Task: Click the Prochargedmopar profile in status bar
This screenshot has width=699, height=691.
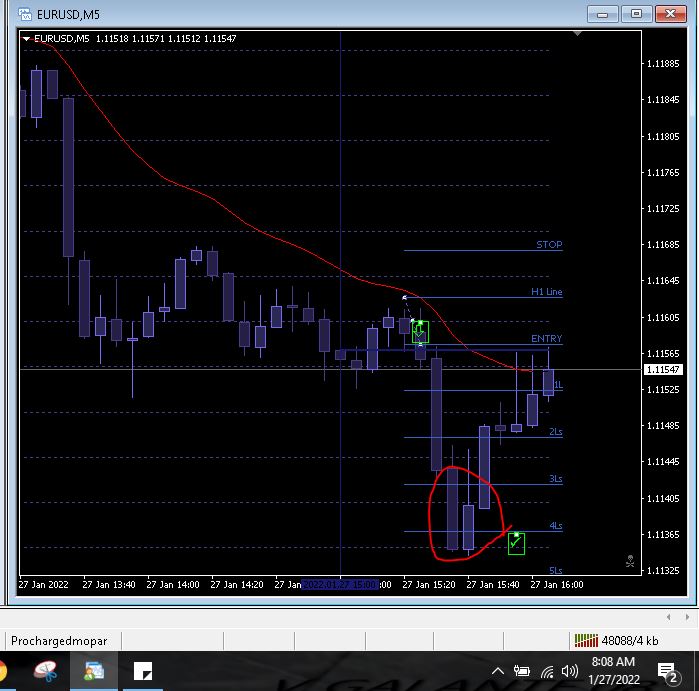Action: 59,641
